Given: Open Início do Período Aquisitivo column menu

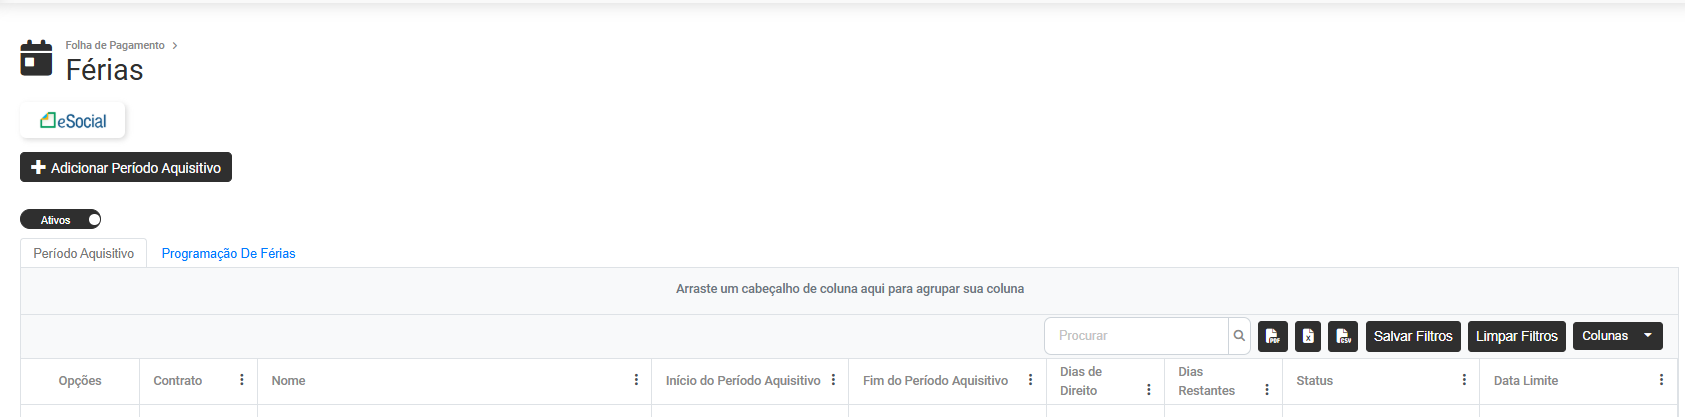Looking at the screenshot, I should (833, 380).
